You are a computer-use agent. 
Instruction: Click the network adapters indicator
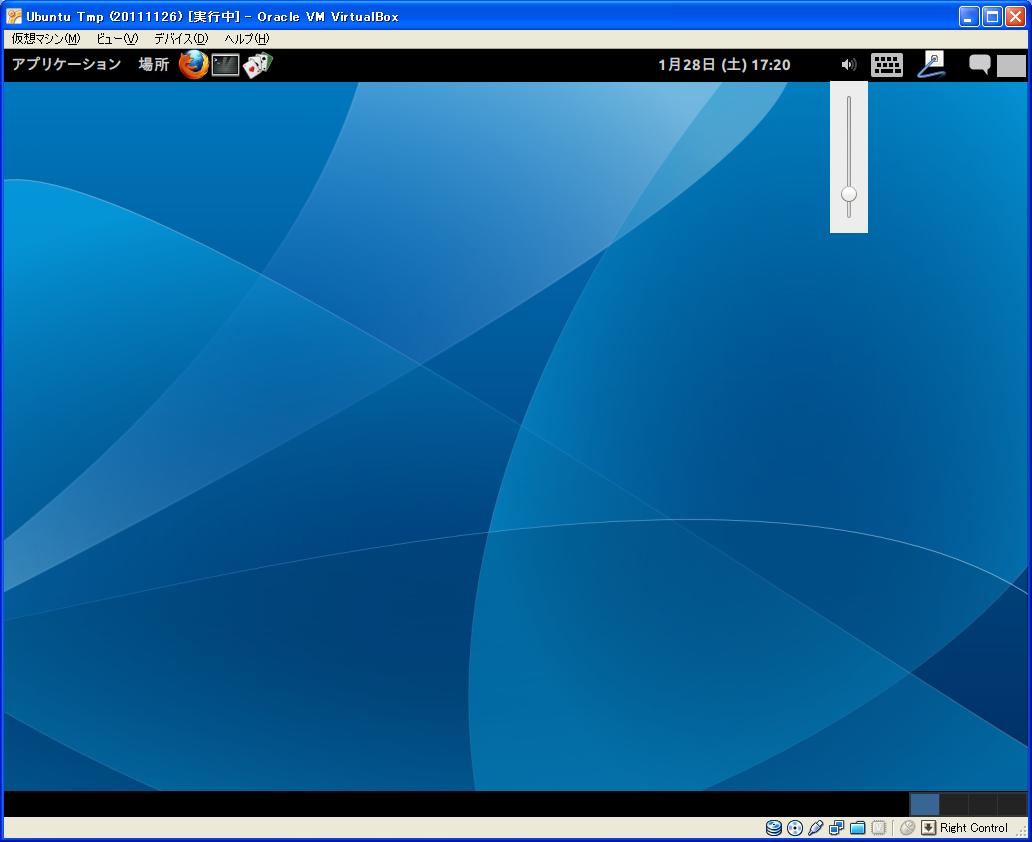[837, 828]
